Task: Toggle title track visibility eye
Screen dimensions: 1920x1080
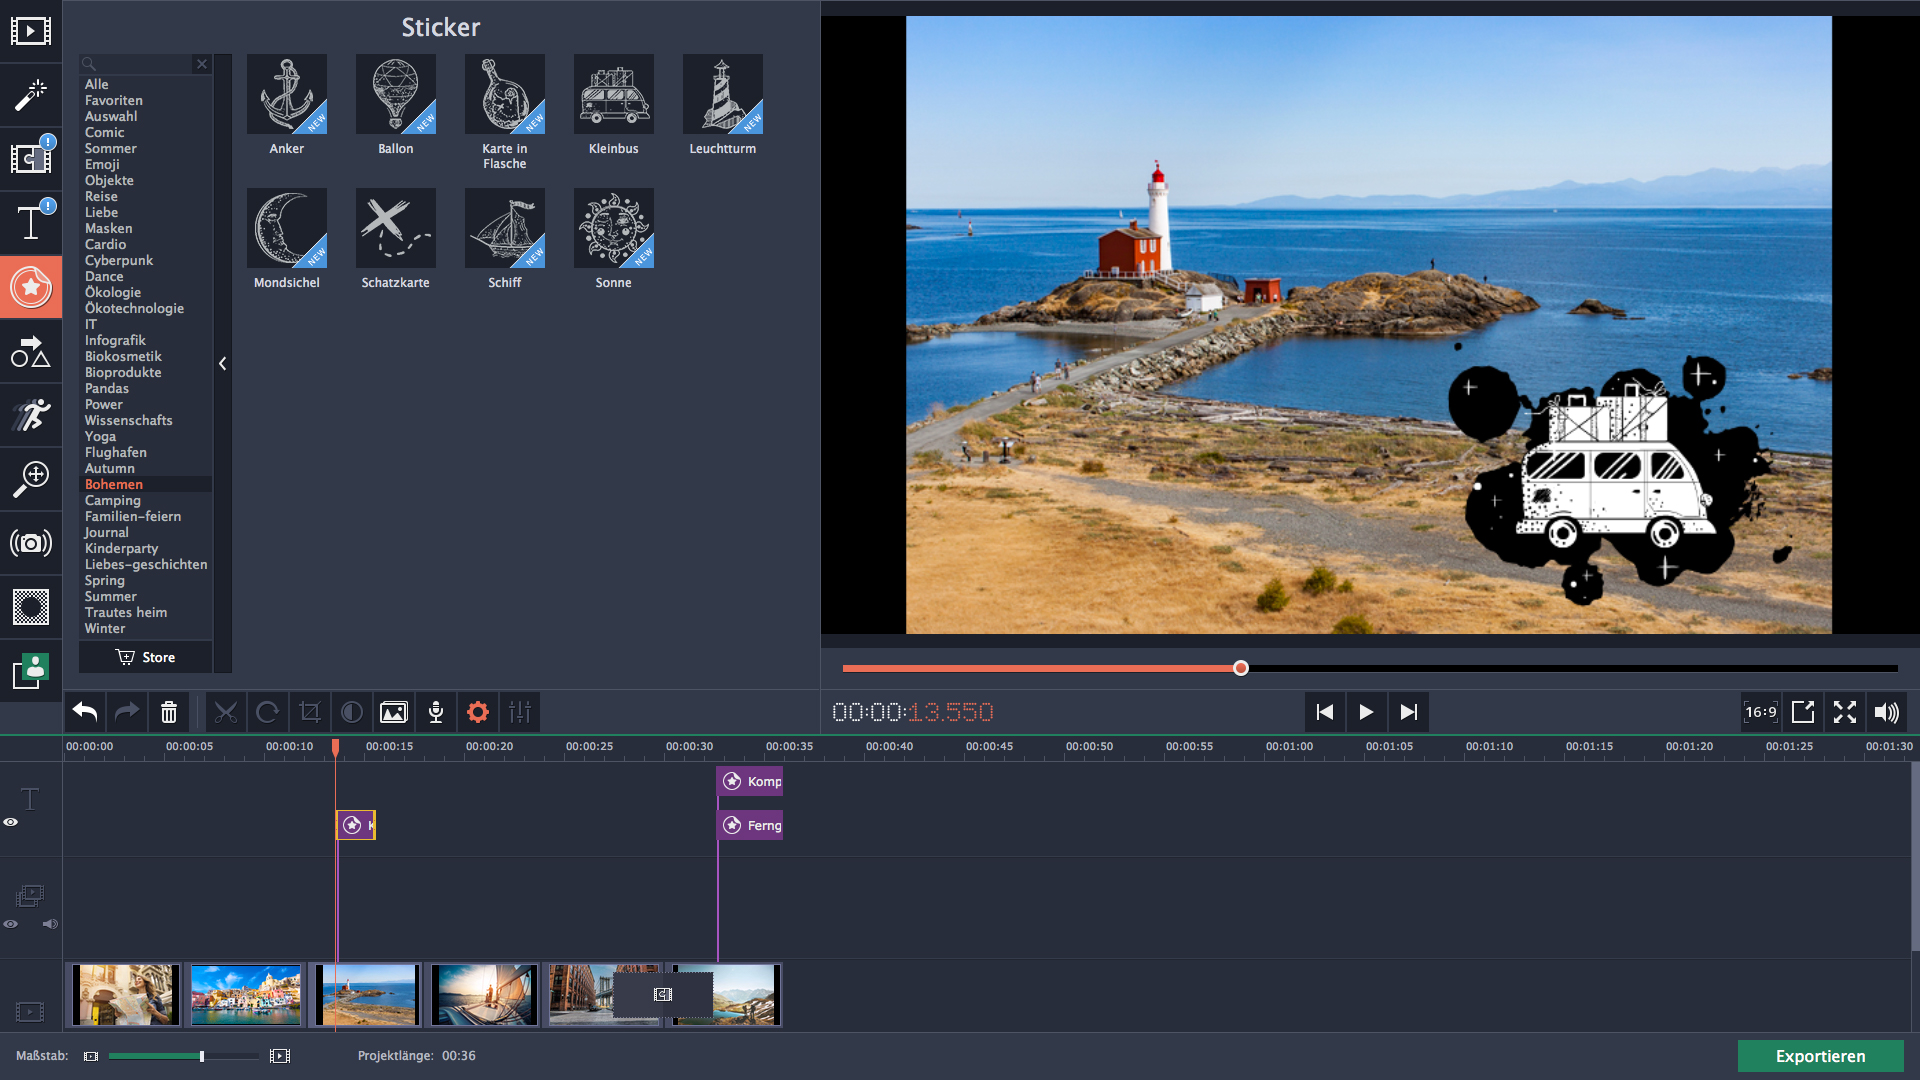Action: (11, 822)
